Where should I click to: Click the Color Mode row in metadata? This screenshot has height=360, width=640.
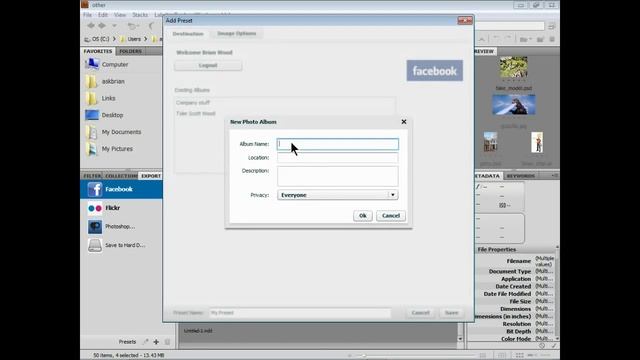tap(515, 339)
